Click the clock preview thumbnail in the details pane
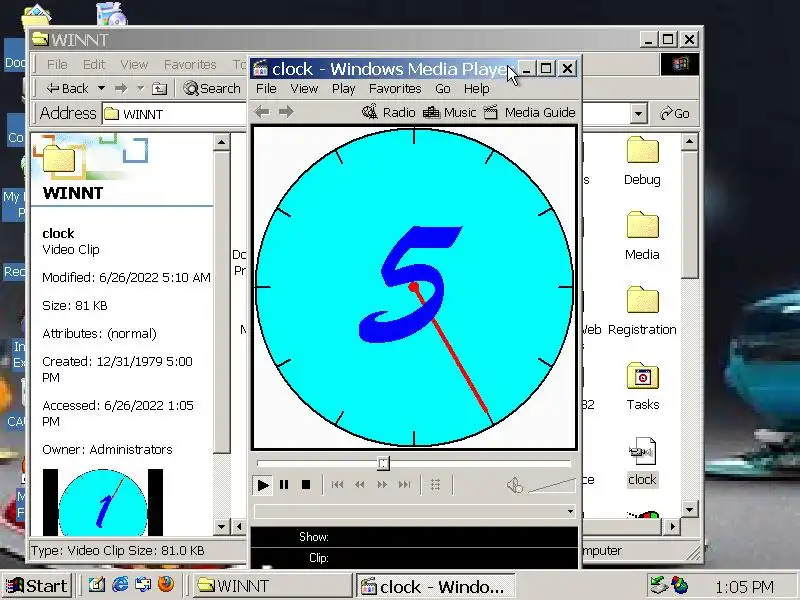The width and height of the screenshot is (800, 600). (x=103, y=502)
